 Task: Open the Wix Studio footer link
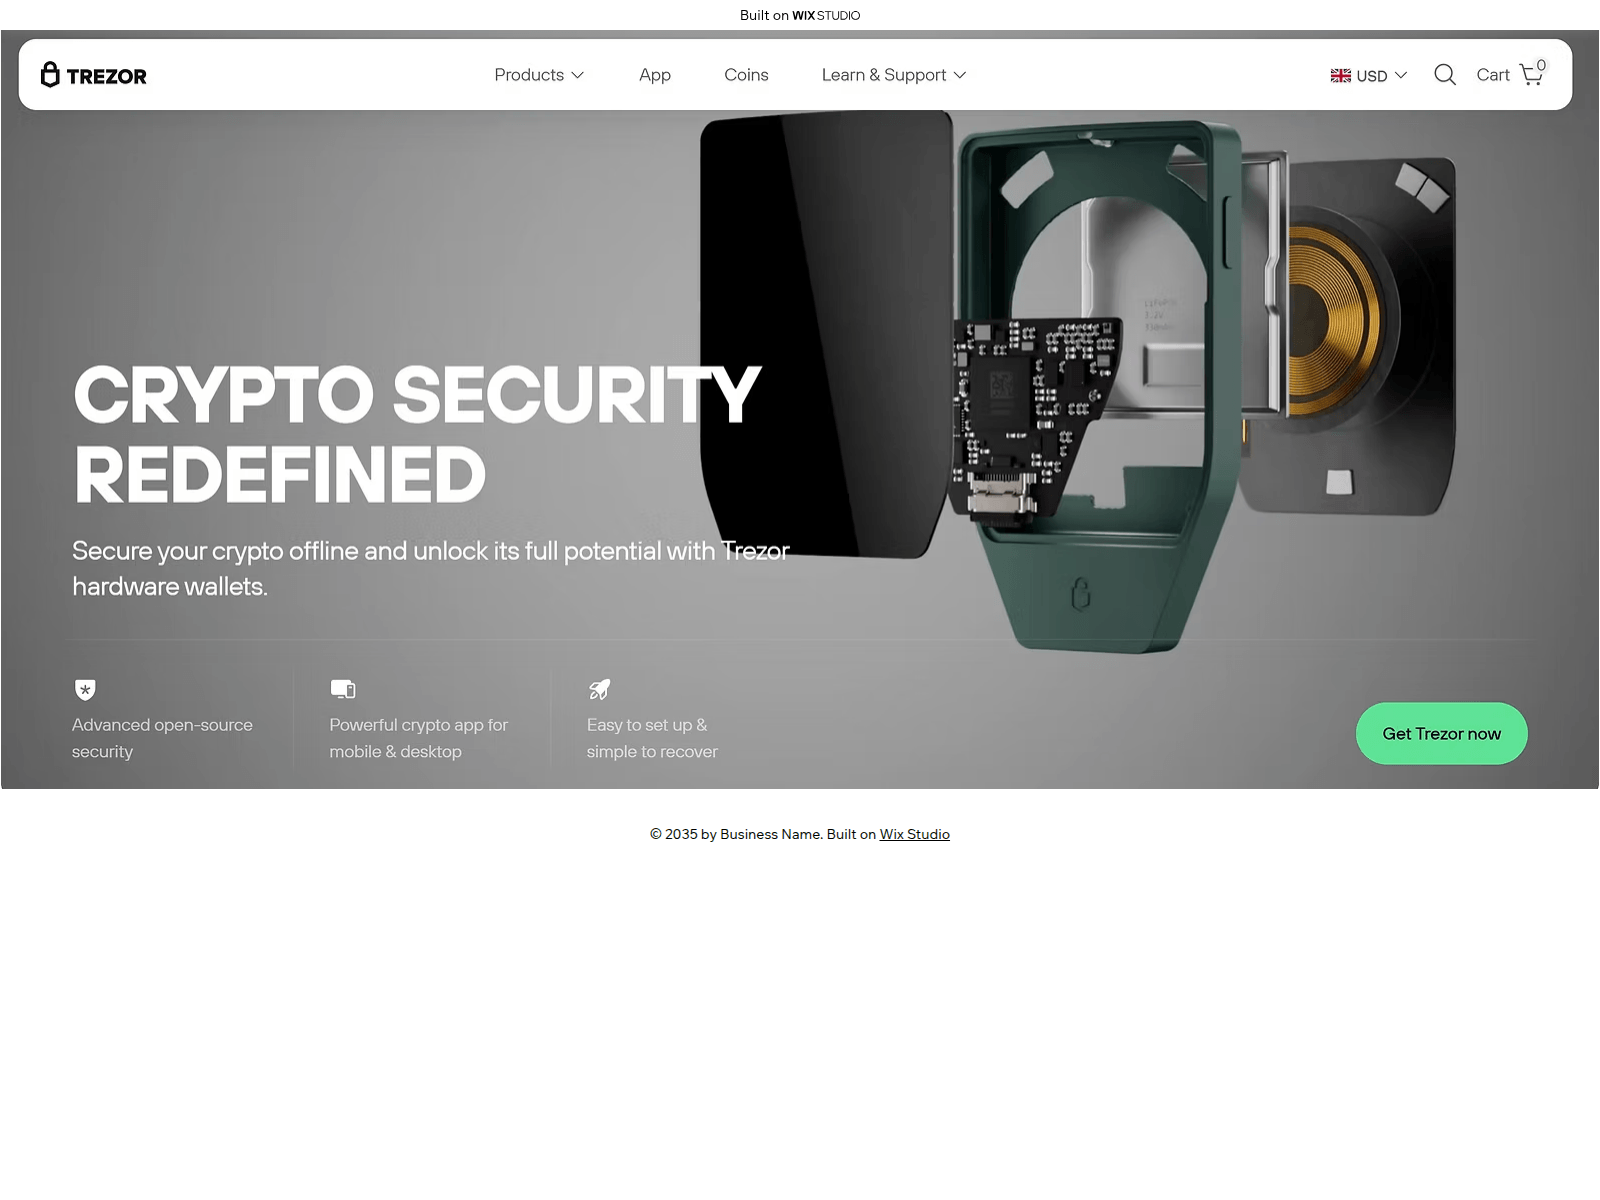[x=914, y=834]
